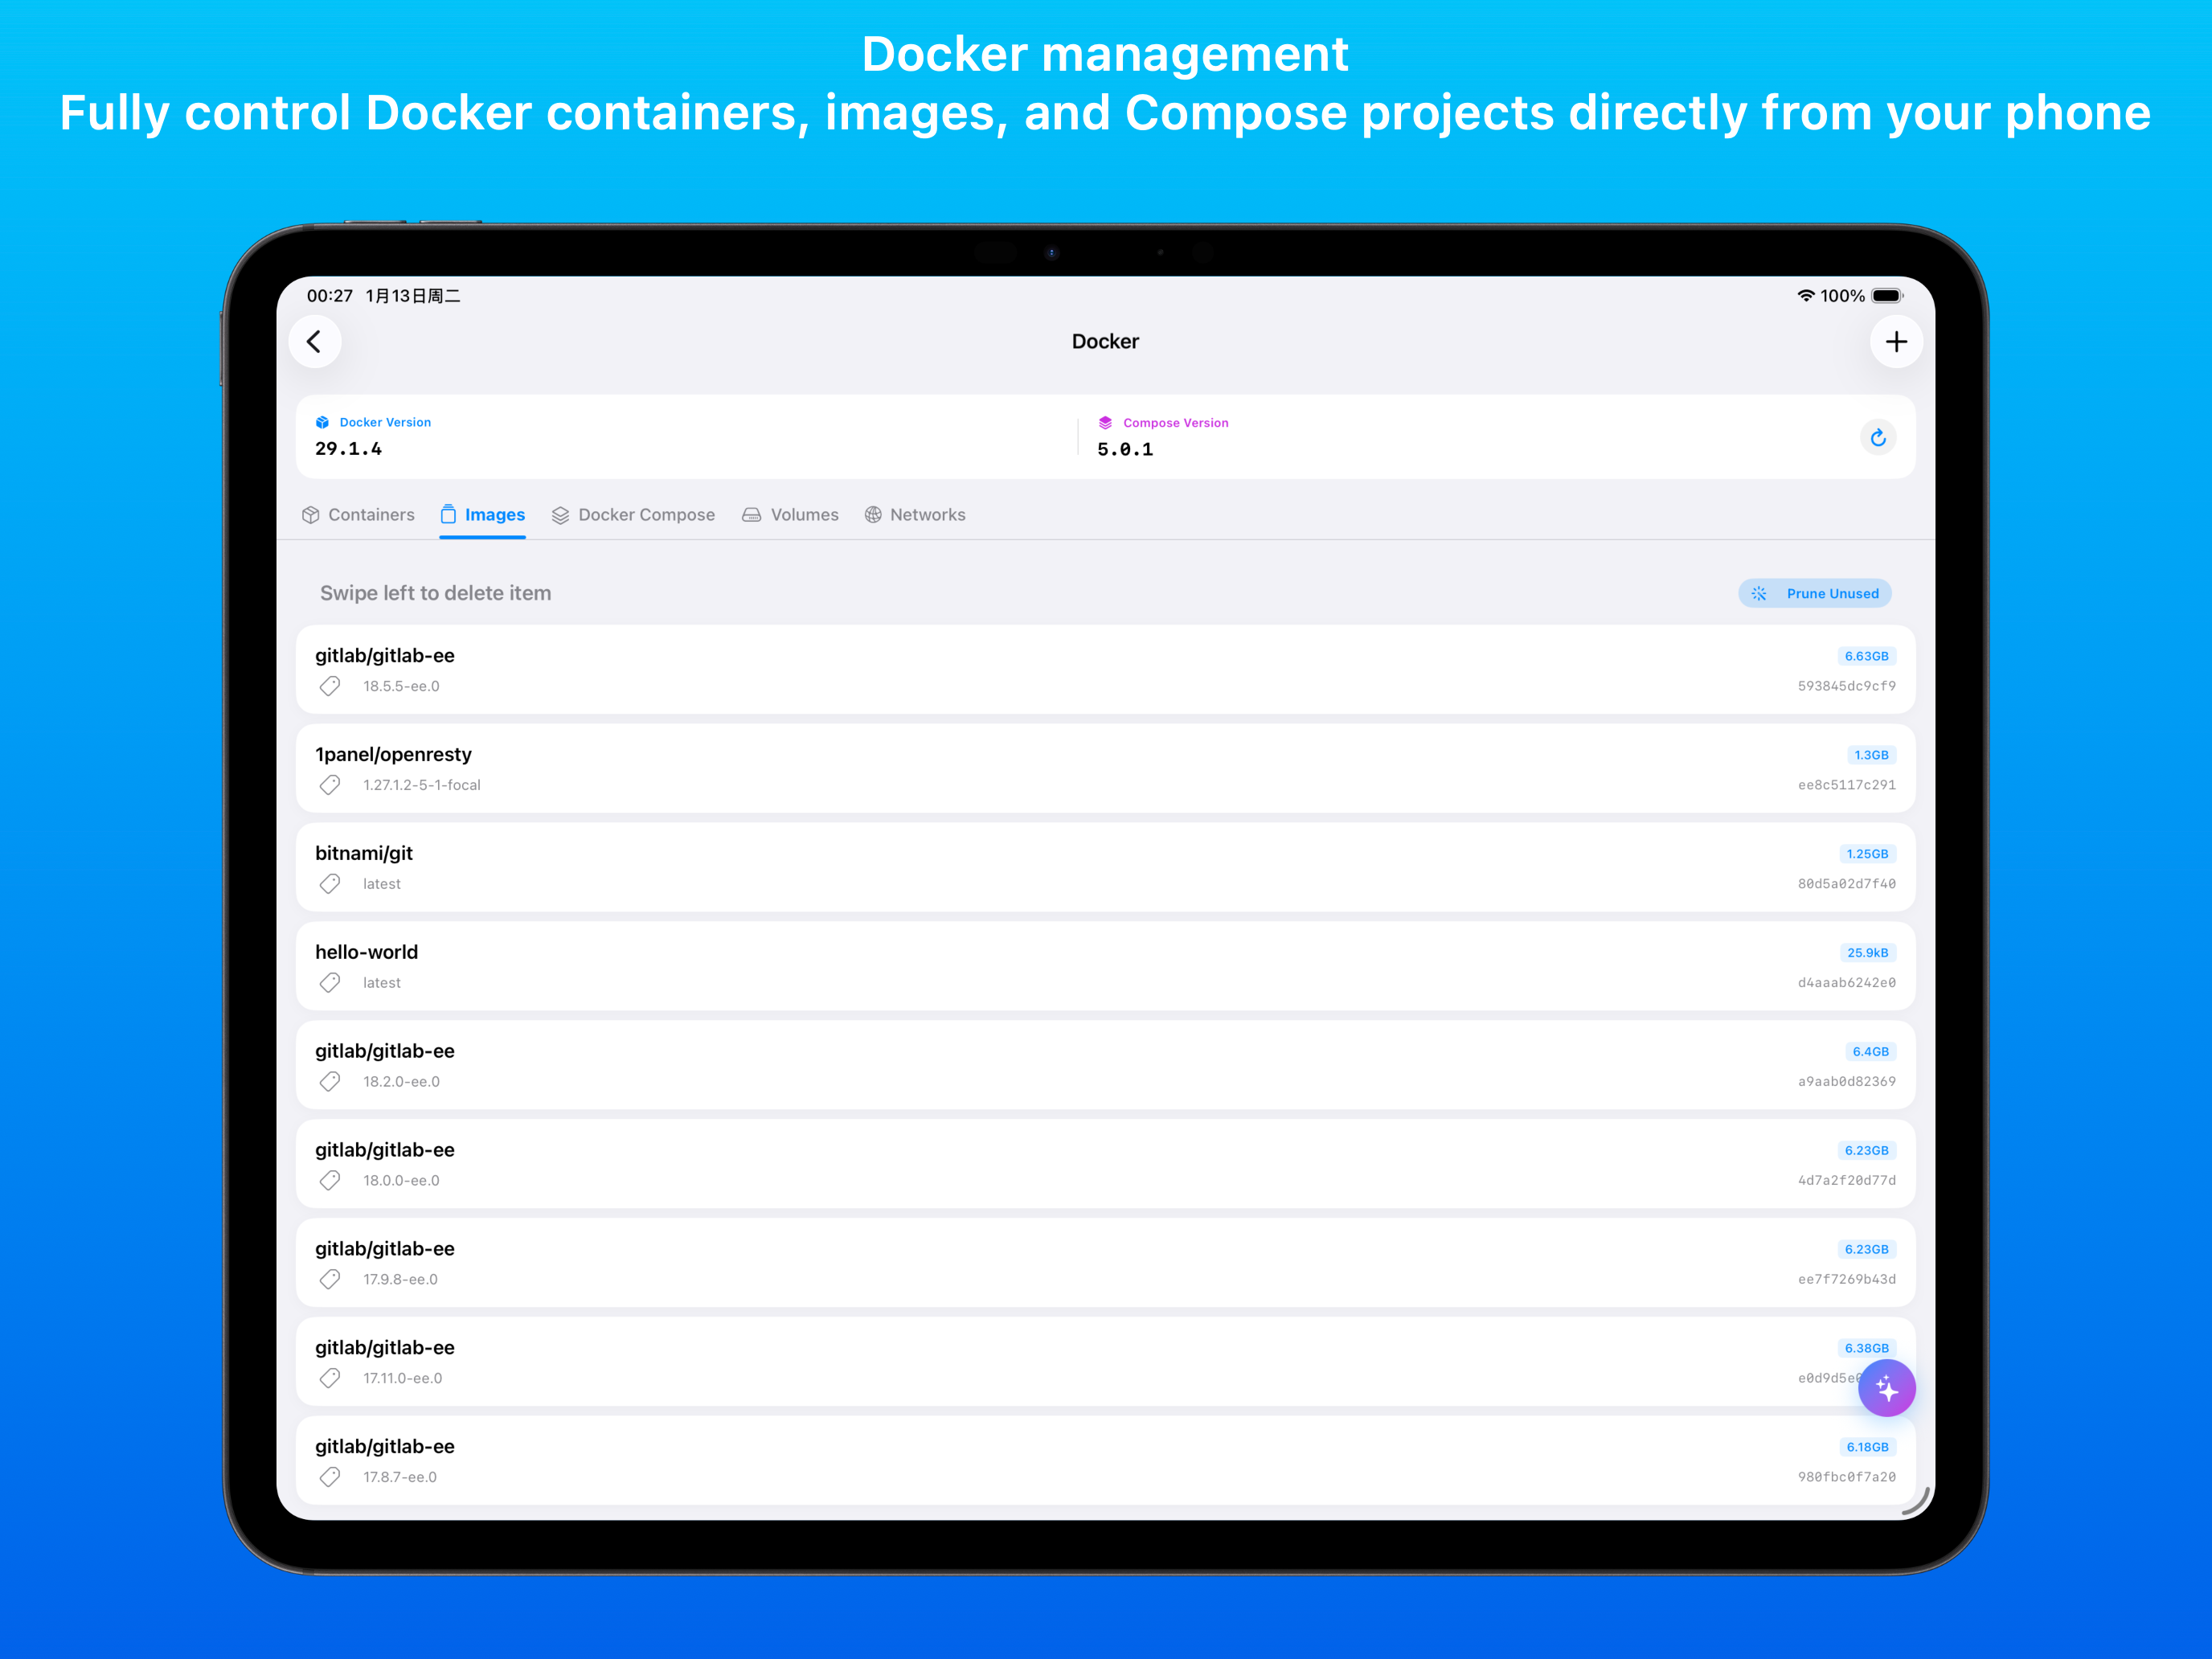Click the Images tab icon

[448, 514]
